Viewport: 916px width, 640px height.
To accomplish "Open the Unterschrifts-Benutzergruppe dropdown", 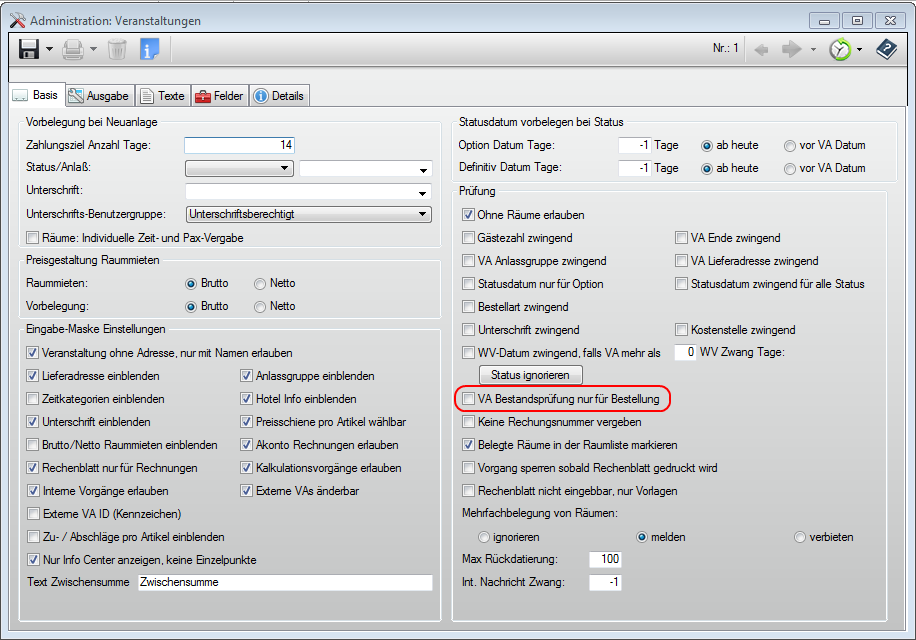I will point(424,214).
